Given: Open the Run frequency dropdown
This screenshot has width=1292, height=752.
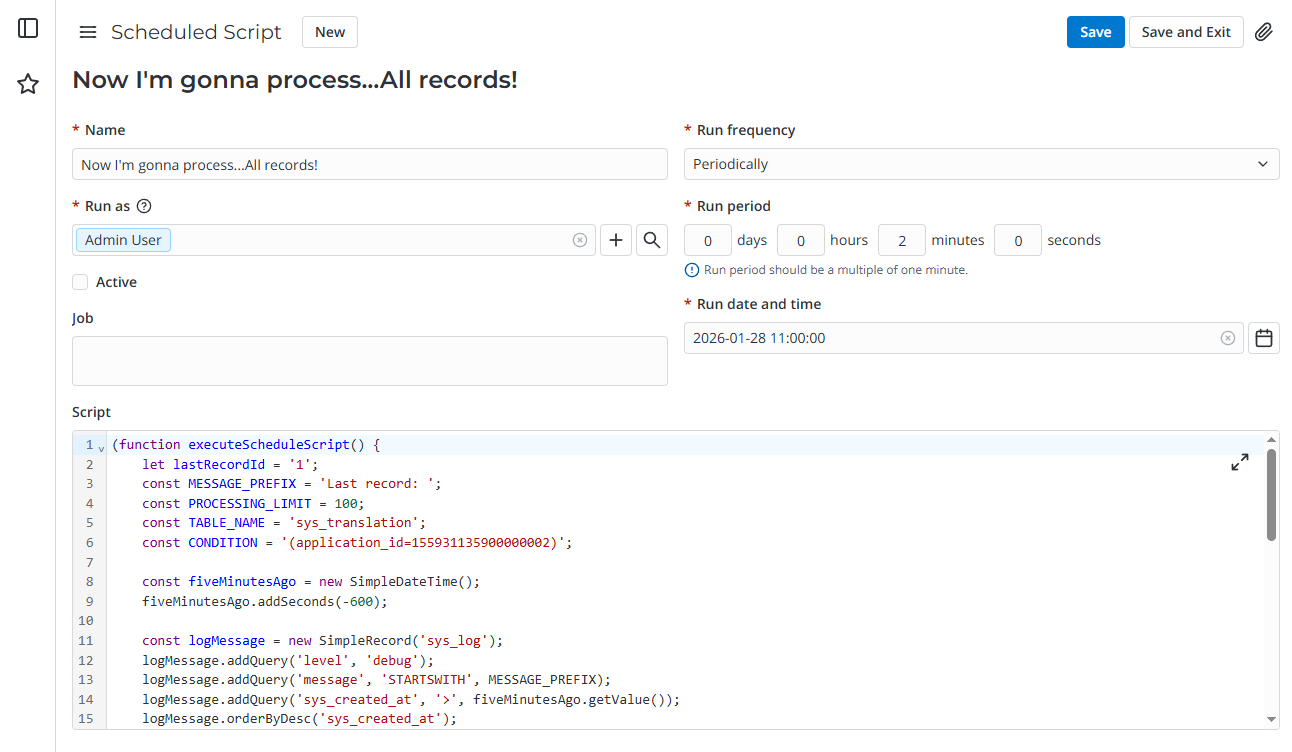Looking at the screenshot, I should tap(981, 164).
